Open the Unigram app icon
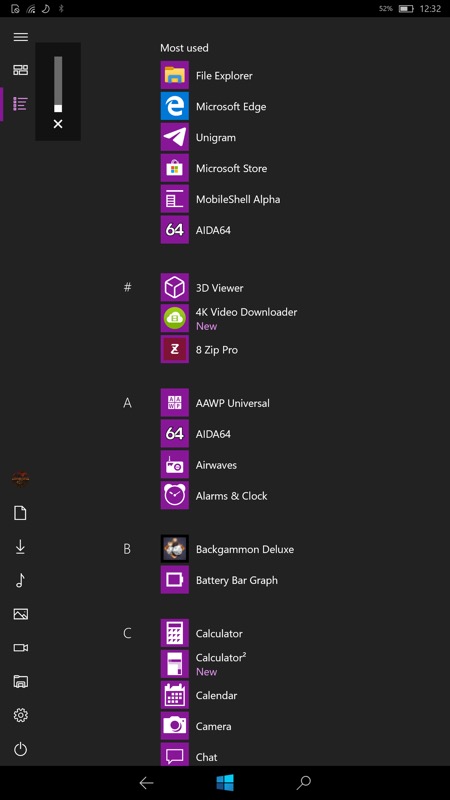This screenshot has height=800, width=450. (174, 137)
